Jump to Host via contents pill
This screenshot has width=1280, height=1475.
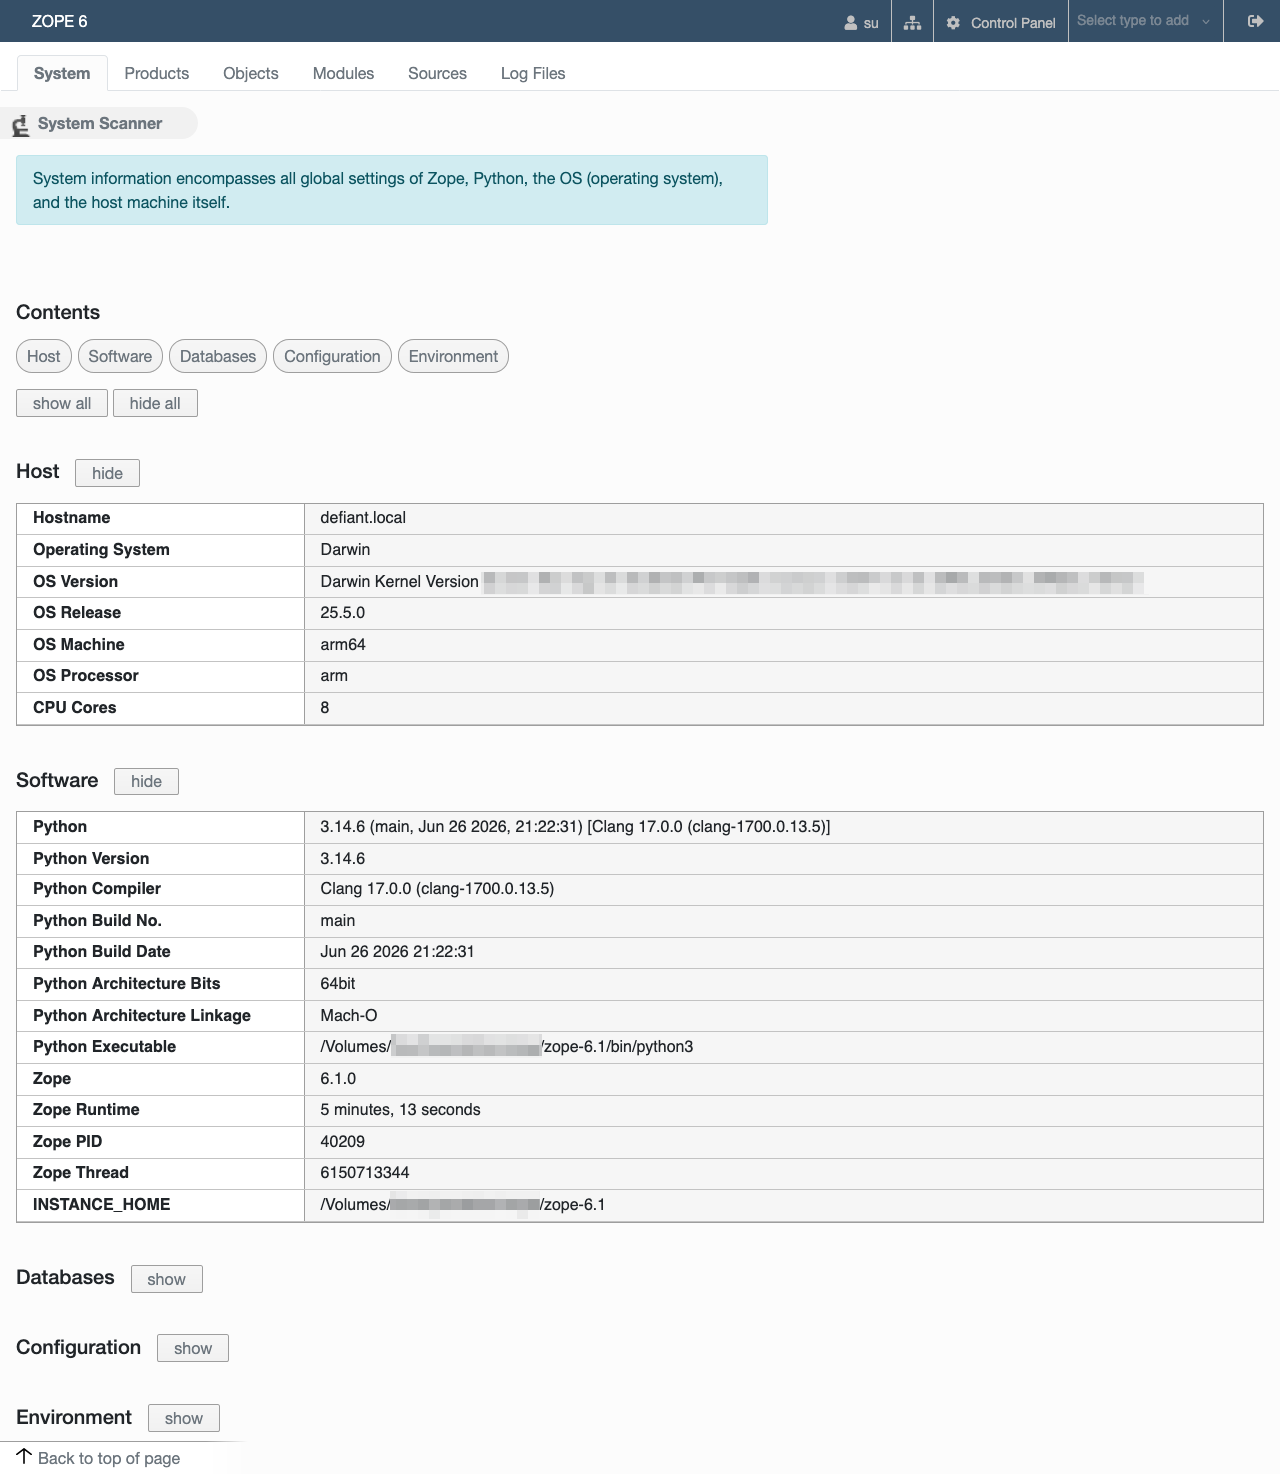44,356
